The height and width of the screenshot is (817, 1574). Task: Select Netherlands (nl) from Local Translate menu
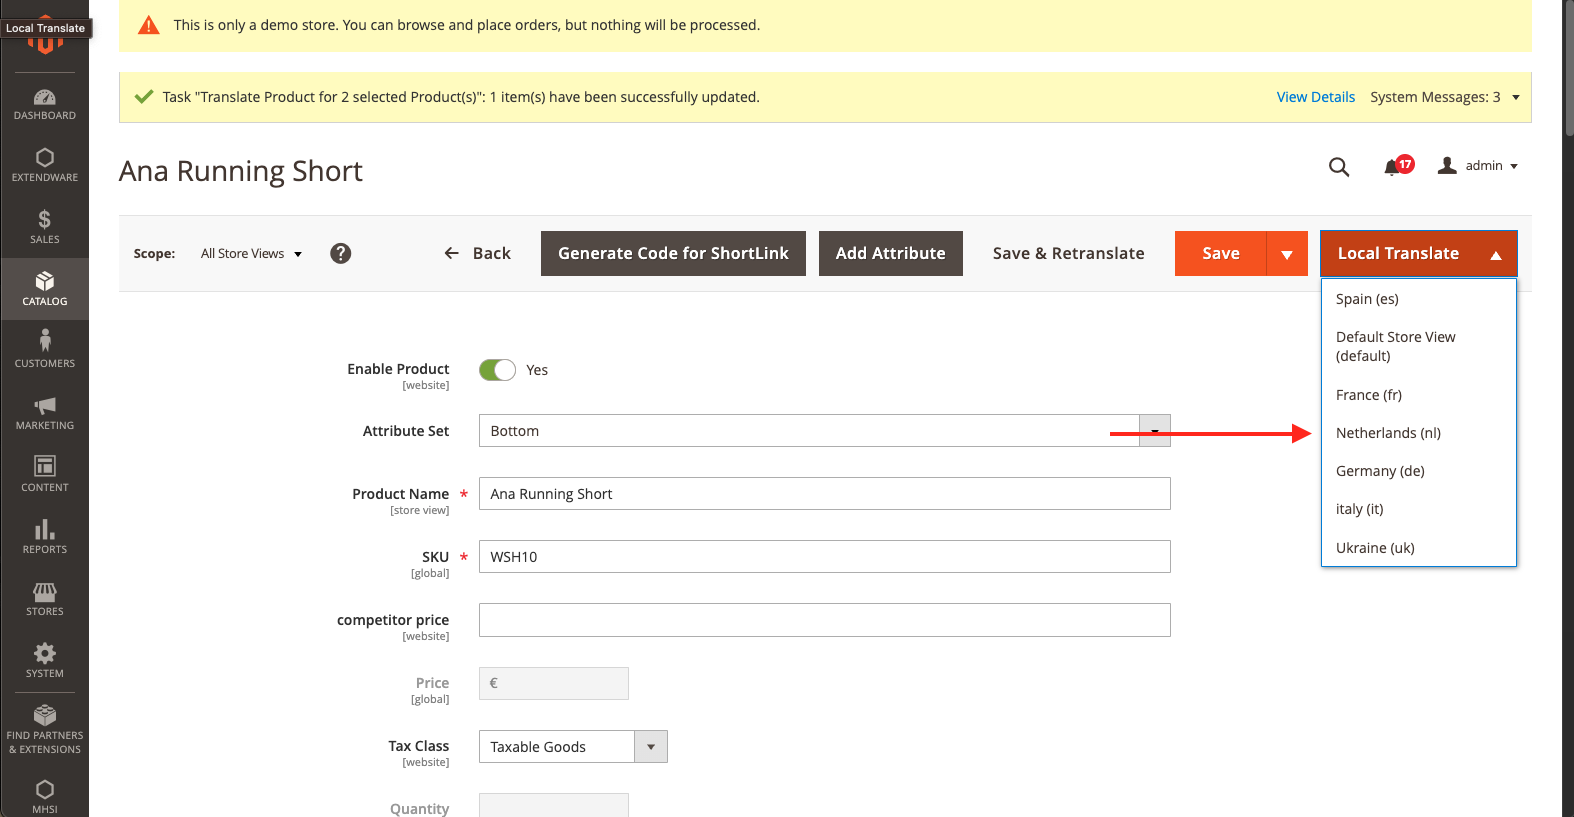coord(1388,433)
